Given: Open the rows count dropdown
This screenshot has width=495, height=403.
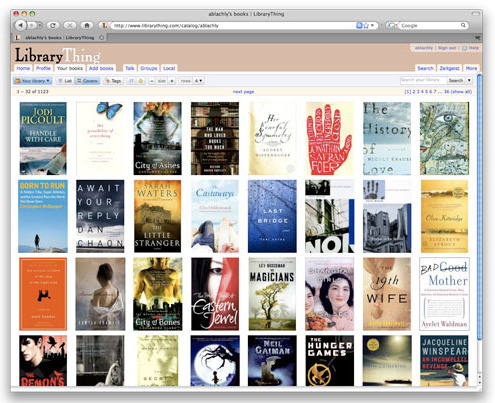Looking at the screenshot, I should [198, 81].
